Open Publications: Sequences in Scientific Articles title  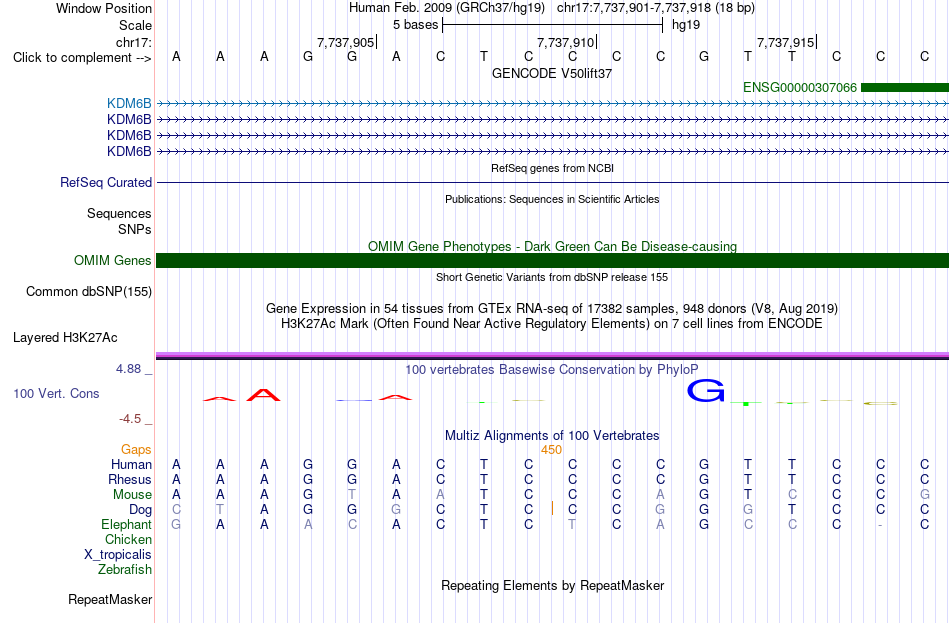tap(552, 199)
